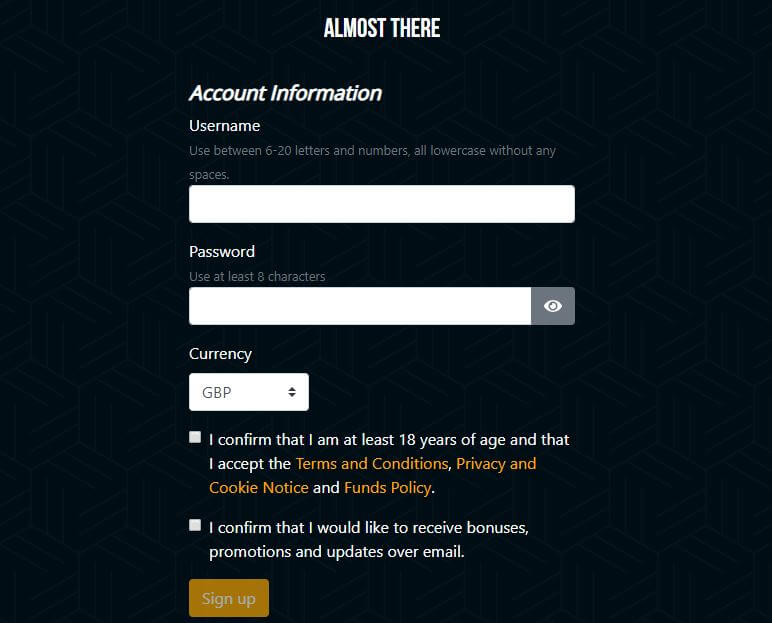The width and height of the screenshot is (772, 623).
Task: Tick the 18 years age confirmation checkbox
Action: click(x=195, y=437)
